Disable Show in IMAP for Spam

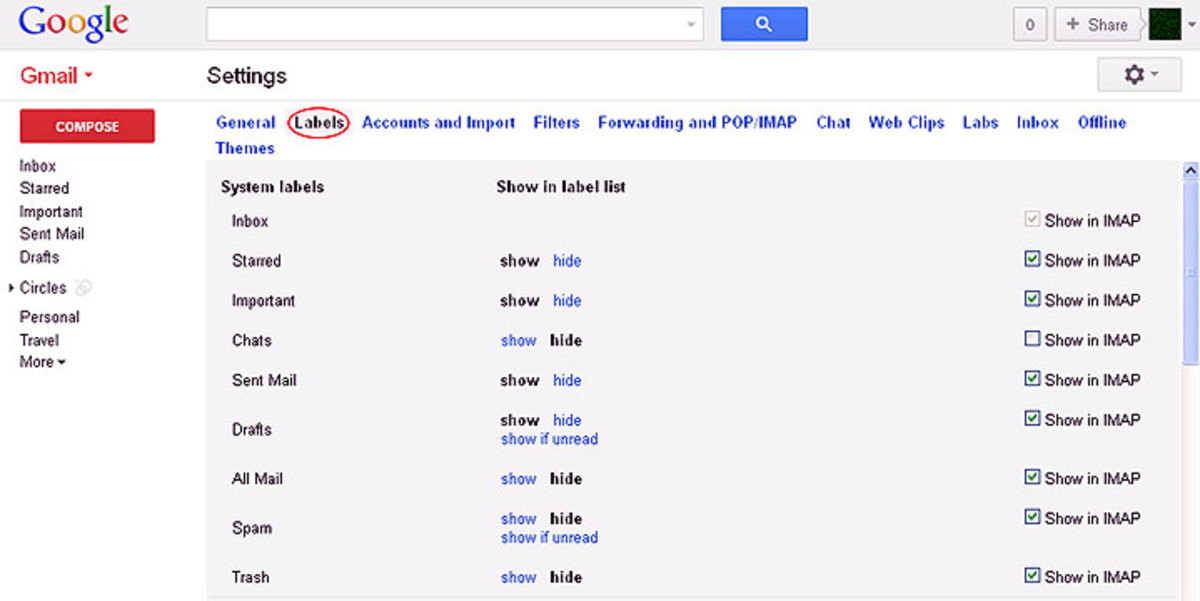click(1033, 518)
